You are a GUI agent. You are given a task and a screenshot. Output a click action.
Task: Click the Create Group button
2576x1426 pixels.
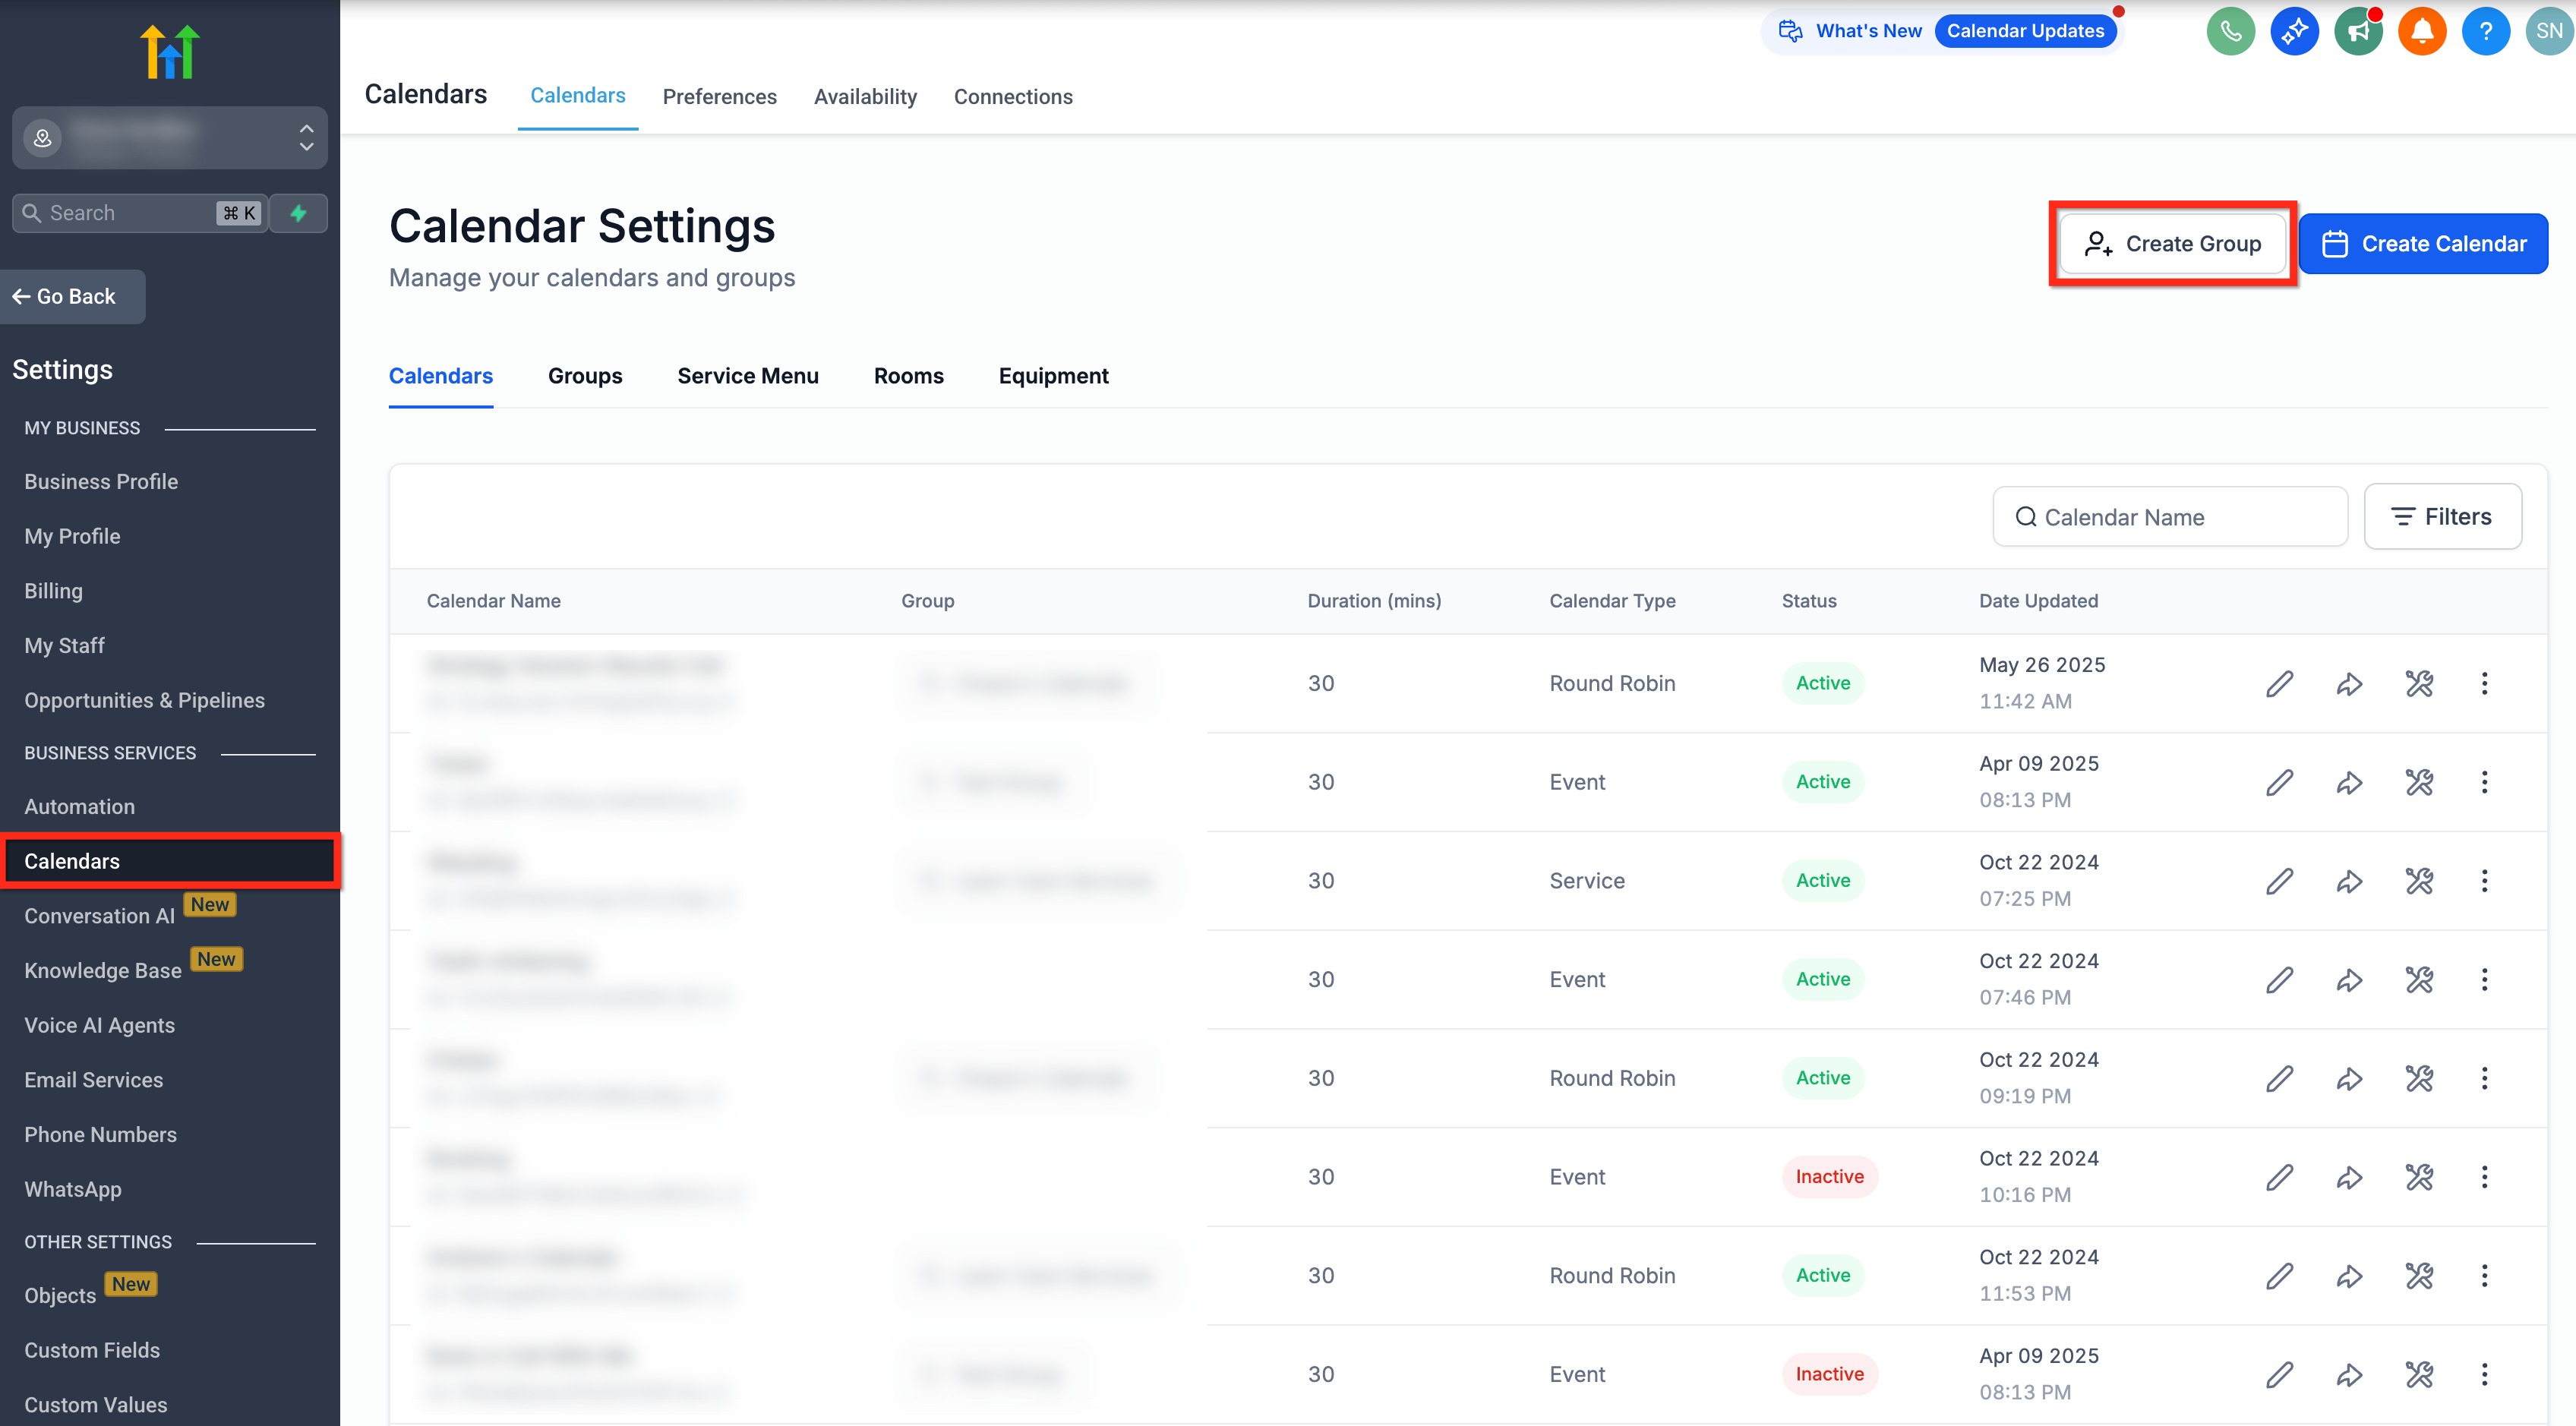pyautogui.click(x=2172, y=244)
